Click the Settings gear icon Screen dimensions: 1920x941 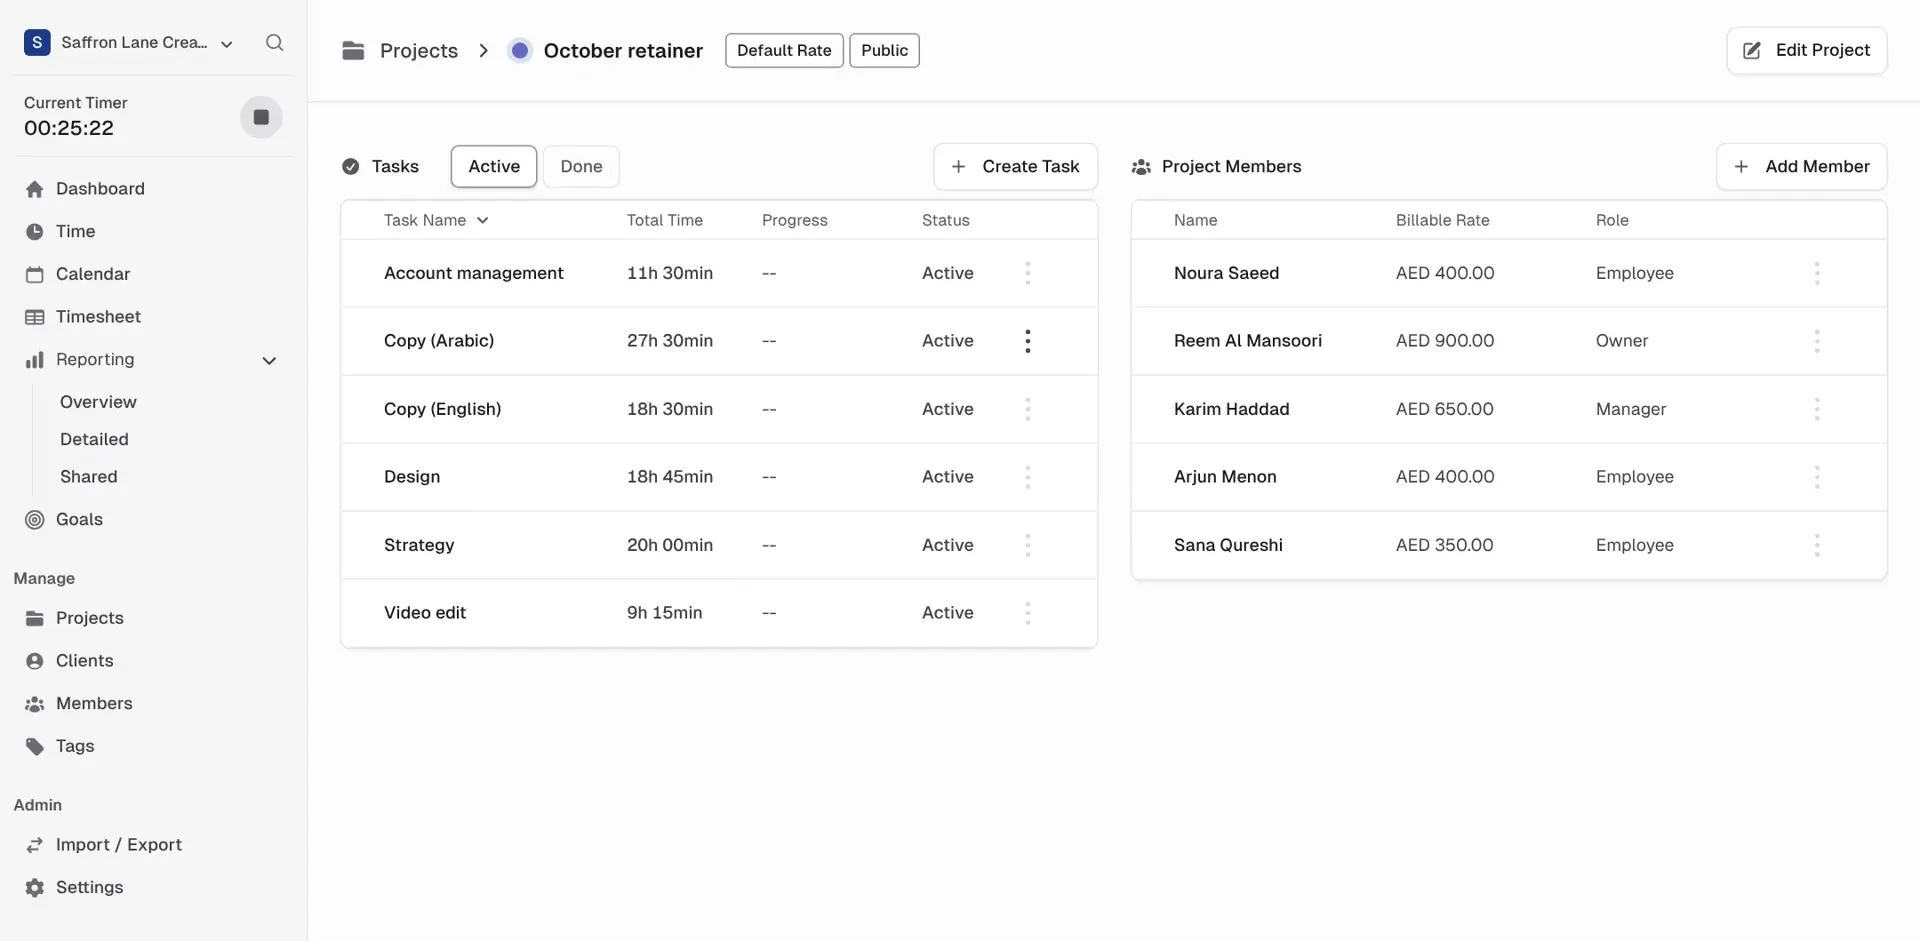coord(35,888)
